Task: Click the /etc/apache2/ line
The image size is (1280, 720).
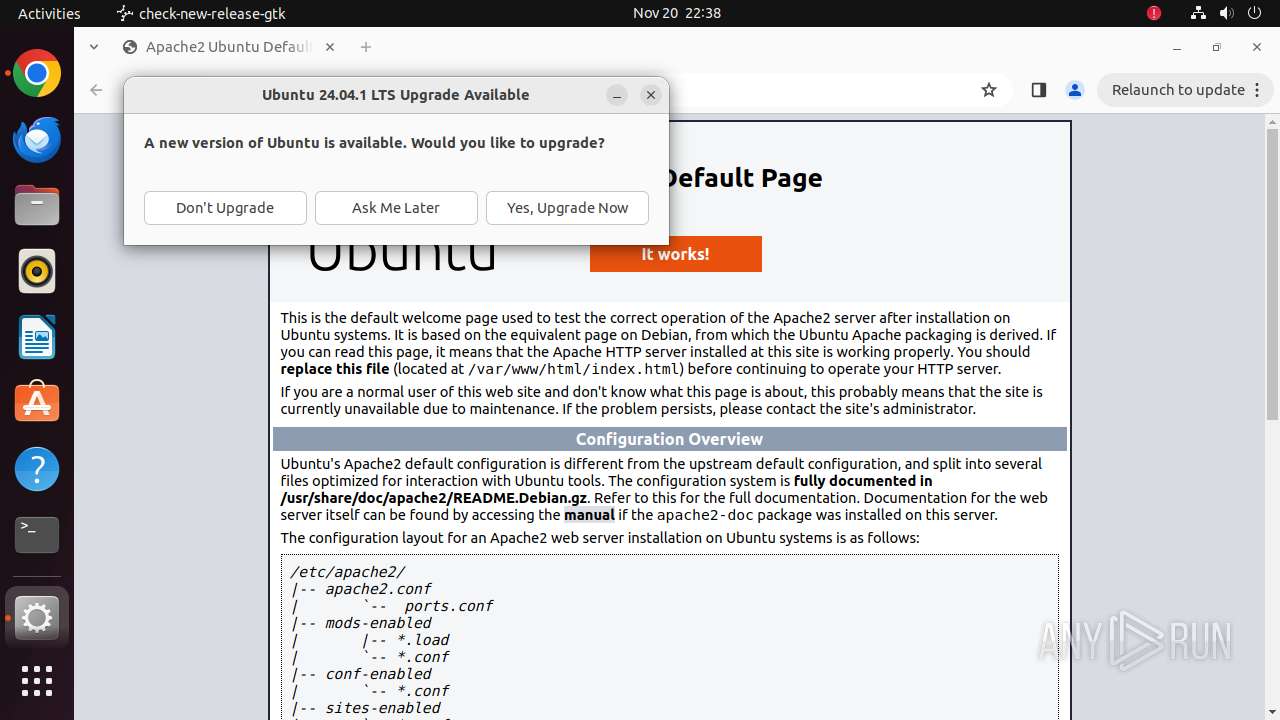Action: click(x=348, y=572)
